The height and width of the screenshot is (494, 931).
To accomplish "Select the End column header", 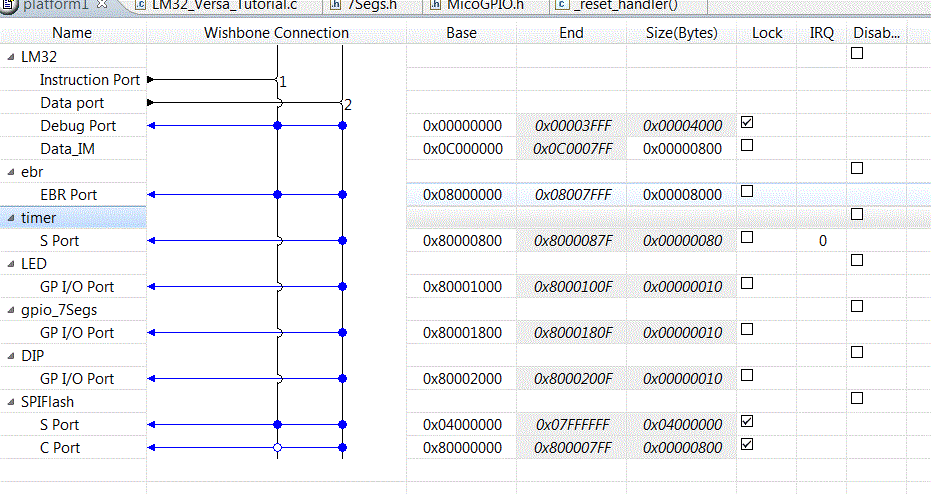I will point(571,33).
